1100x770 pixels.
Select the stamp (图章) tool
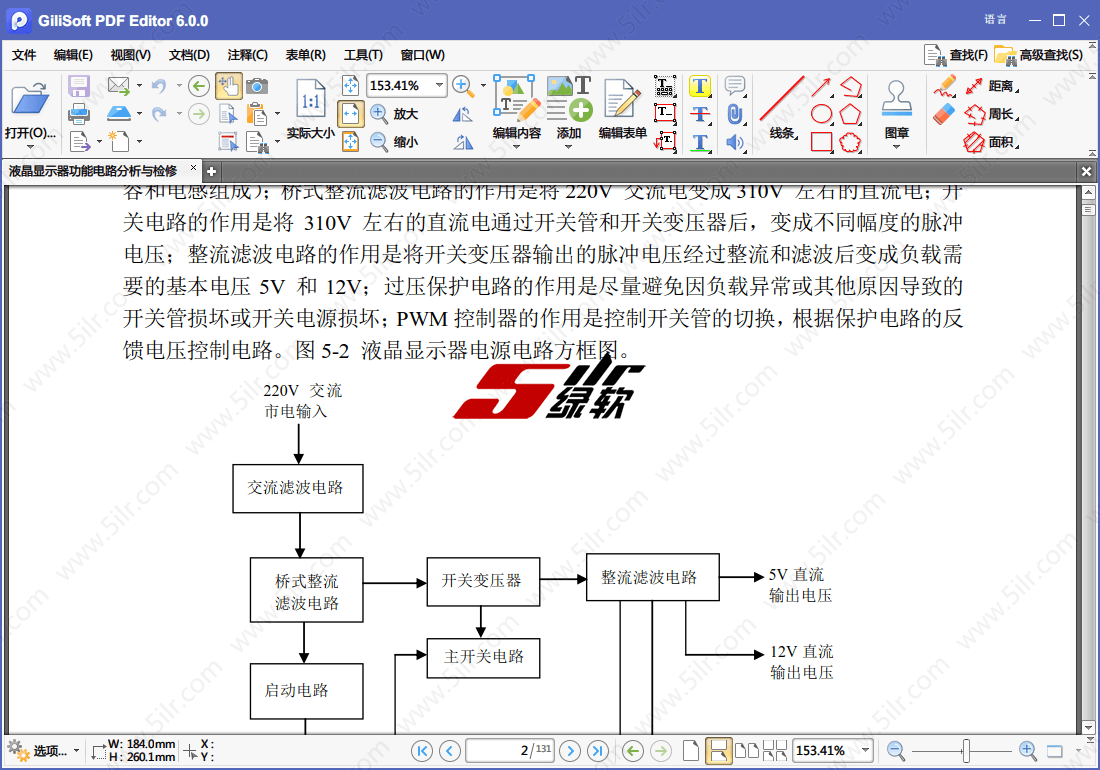[896, 109]
